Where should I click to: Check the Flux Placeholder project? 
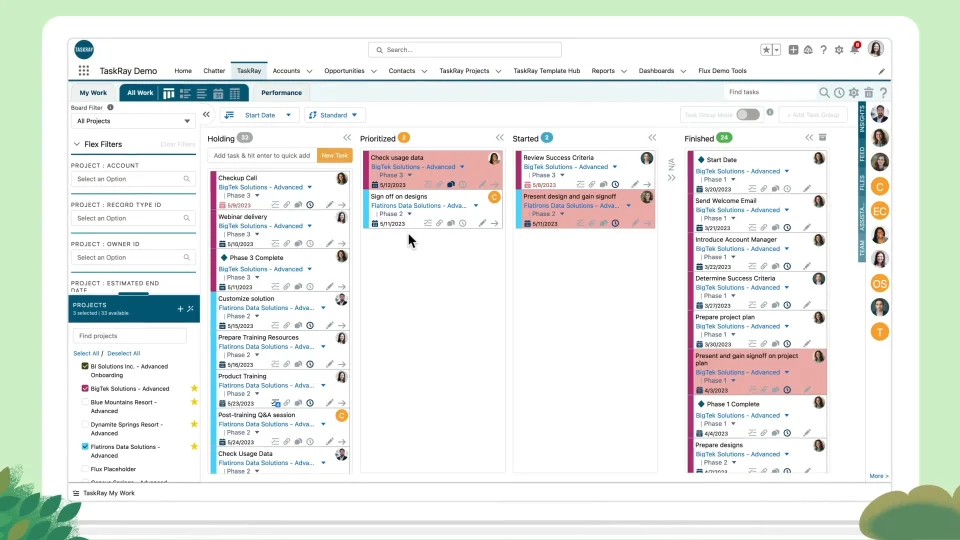click(x=85, y=469)
